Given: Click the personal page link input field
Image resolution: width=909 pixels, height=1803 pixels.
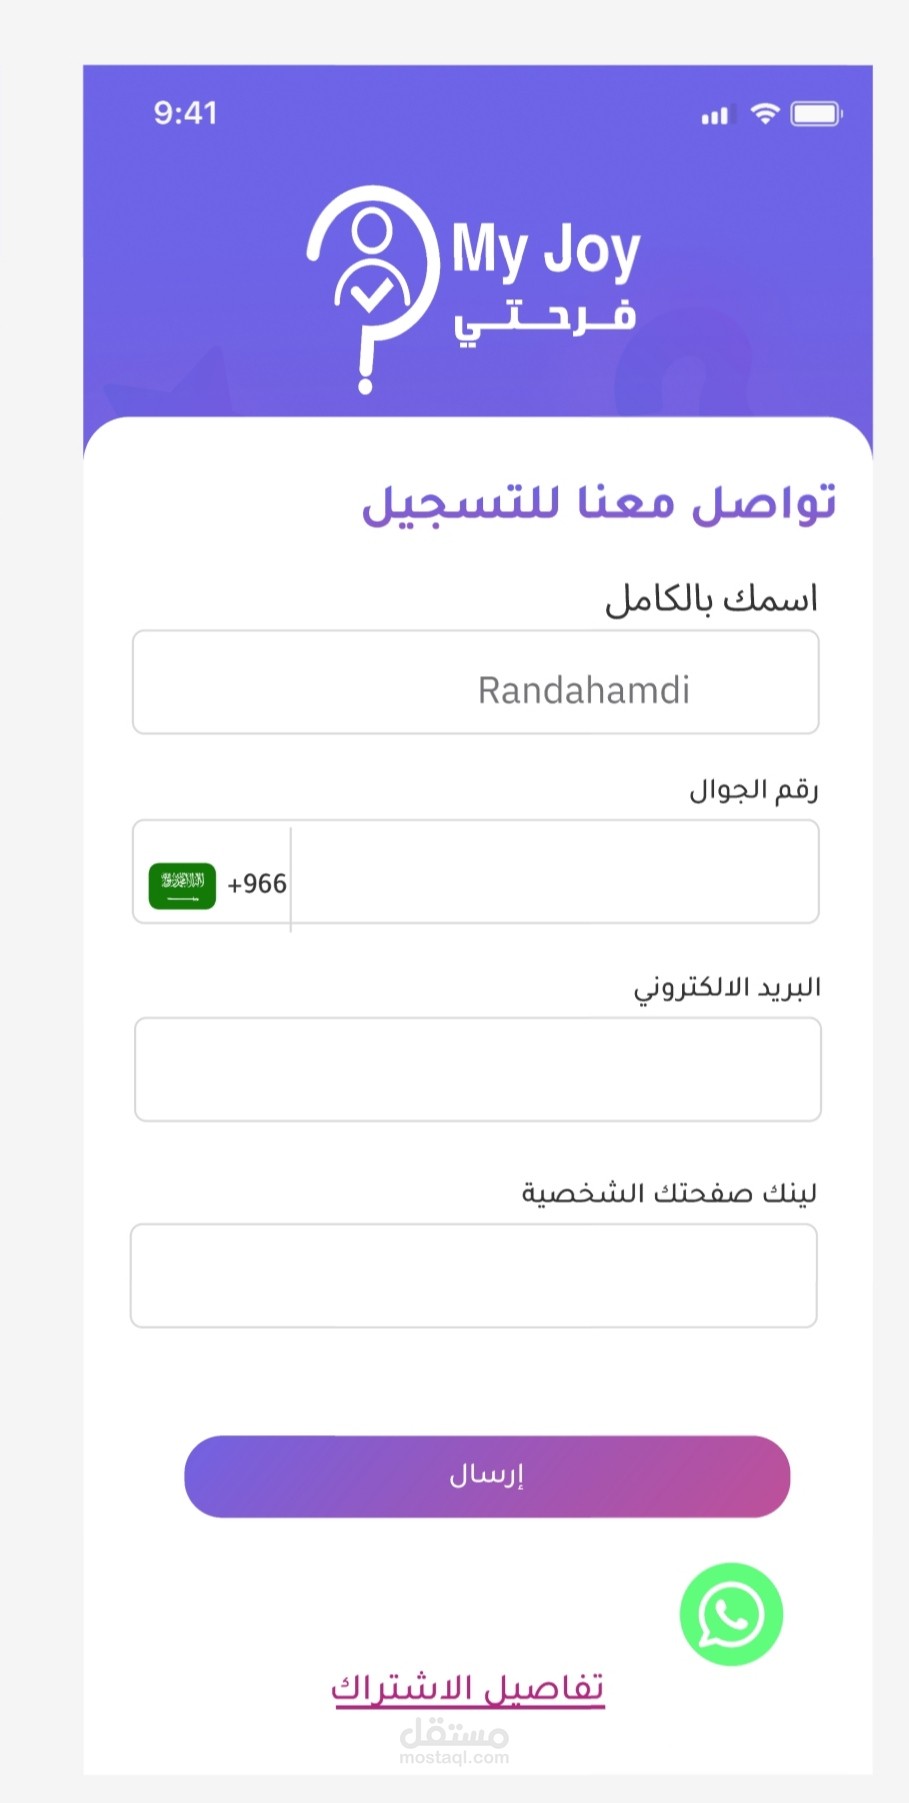Looking at the screenshot, I should pos(474,1276).
